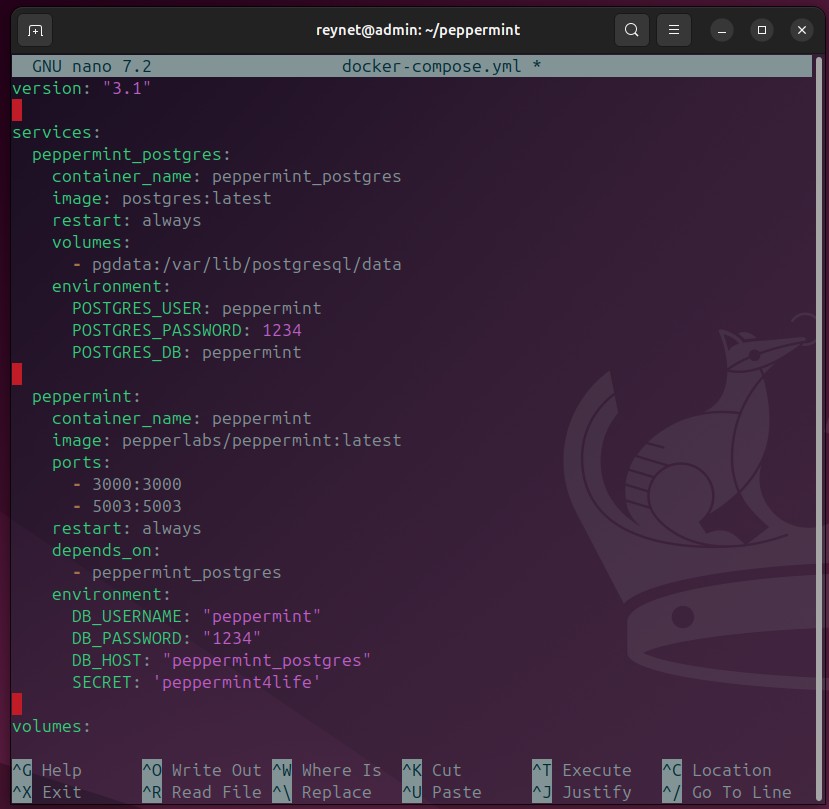Image resolution: width=829 pixels, height=809 pixels.
Task: Click image: pepperlabs/peppermint:latest line
Action: tap(226, 440)
